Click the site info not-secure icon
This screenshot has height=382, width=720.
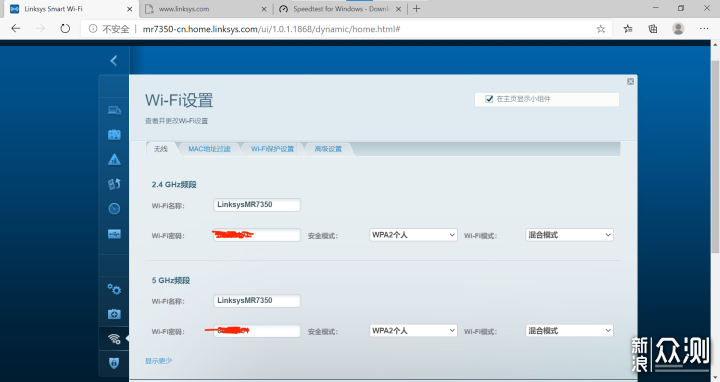click(93, 29)
